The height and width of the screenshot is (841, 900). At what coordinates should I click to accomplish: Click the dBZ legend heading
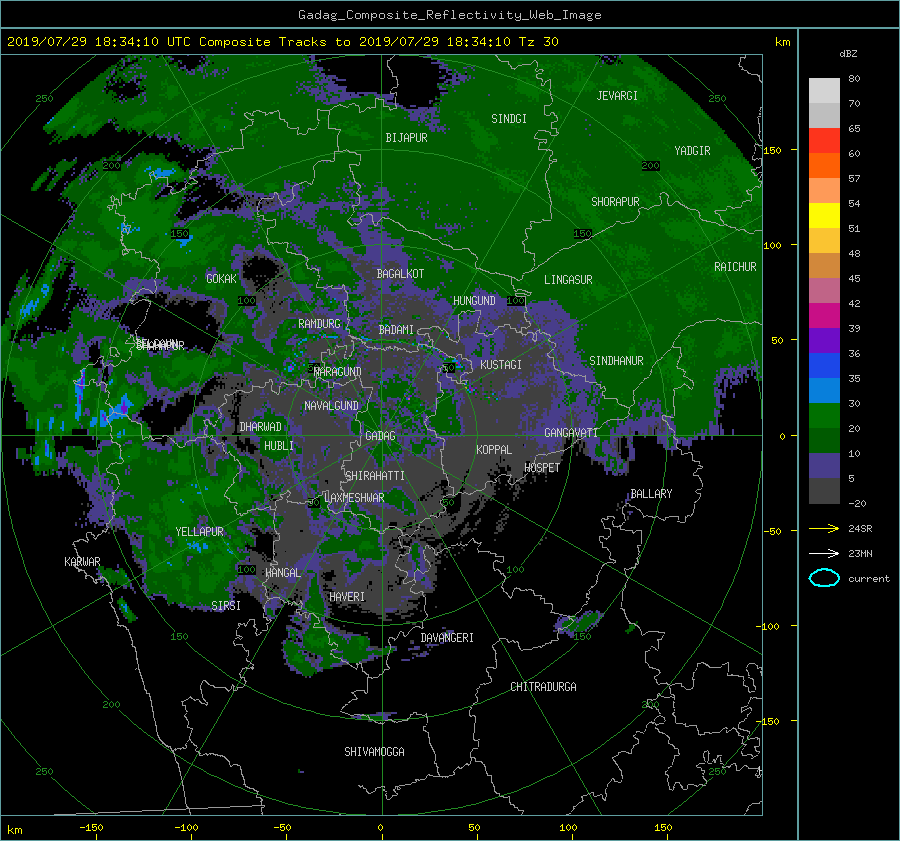click(x=848, y=54)
